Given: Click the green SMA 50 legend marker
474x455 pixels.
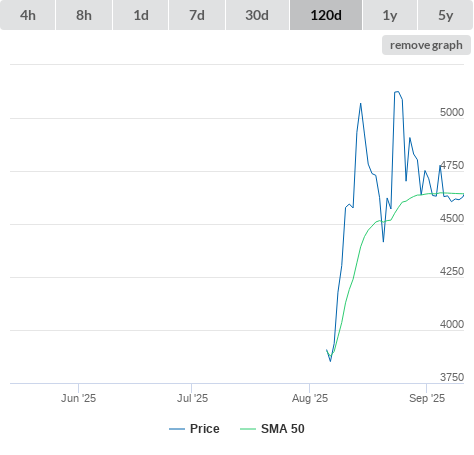Looking at the screenshot, I should 248,429.
